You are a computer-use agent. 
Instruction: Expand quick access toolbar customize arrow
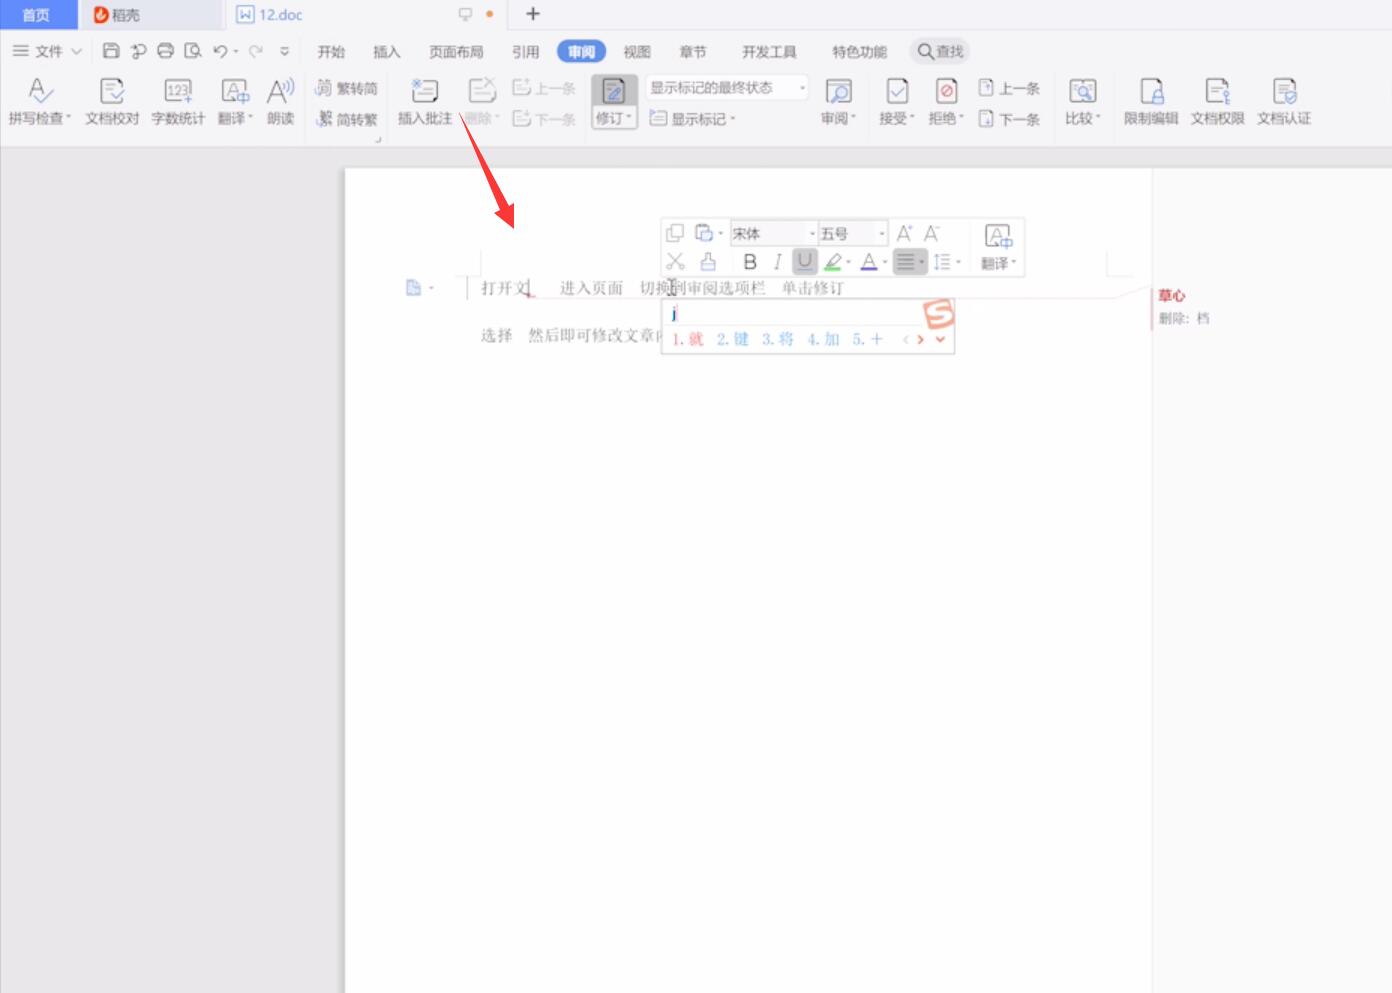point(285,51)
